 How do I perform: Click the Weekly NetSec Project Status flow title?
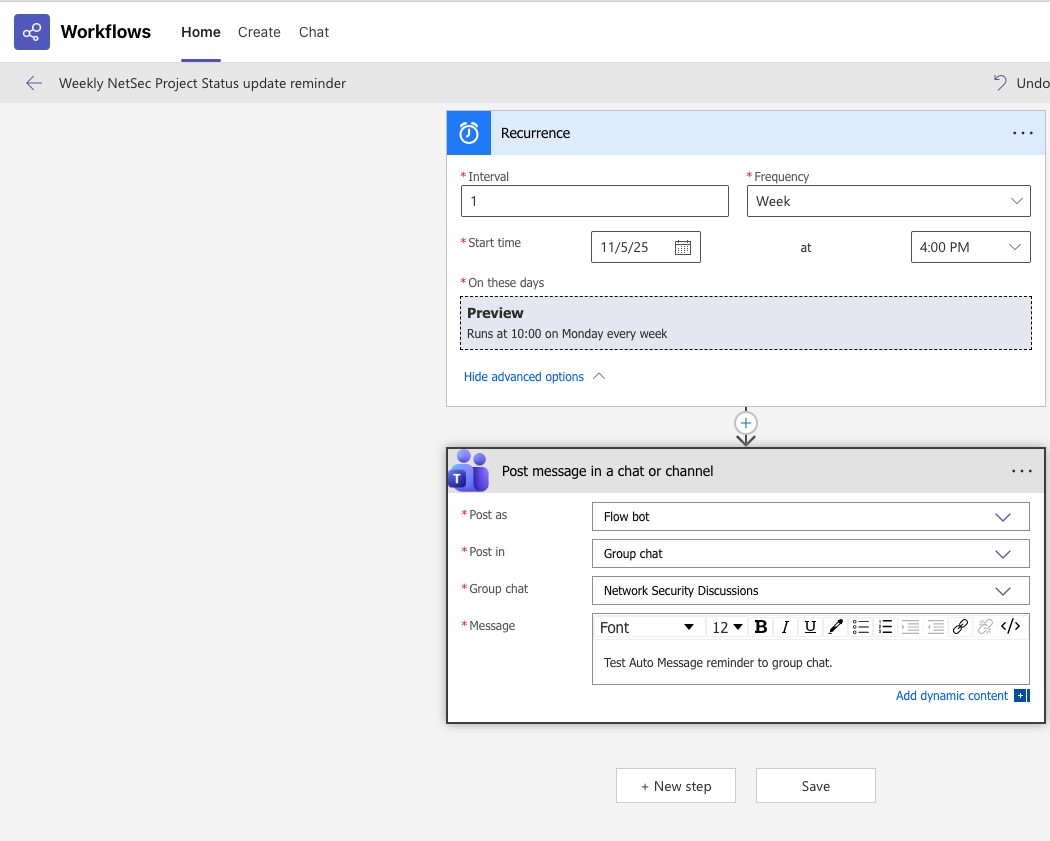(202, 83)
